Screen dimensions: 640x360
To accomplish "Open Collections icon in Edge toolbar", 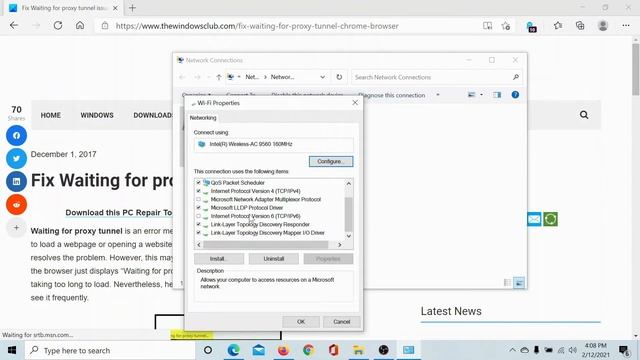I will (580, 26).
